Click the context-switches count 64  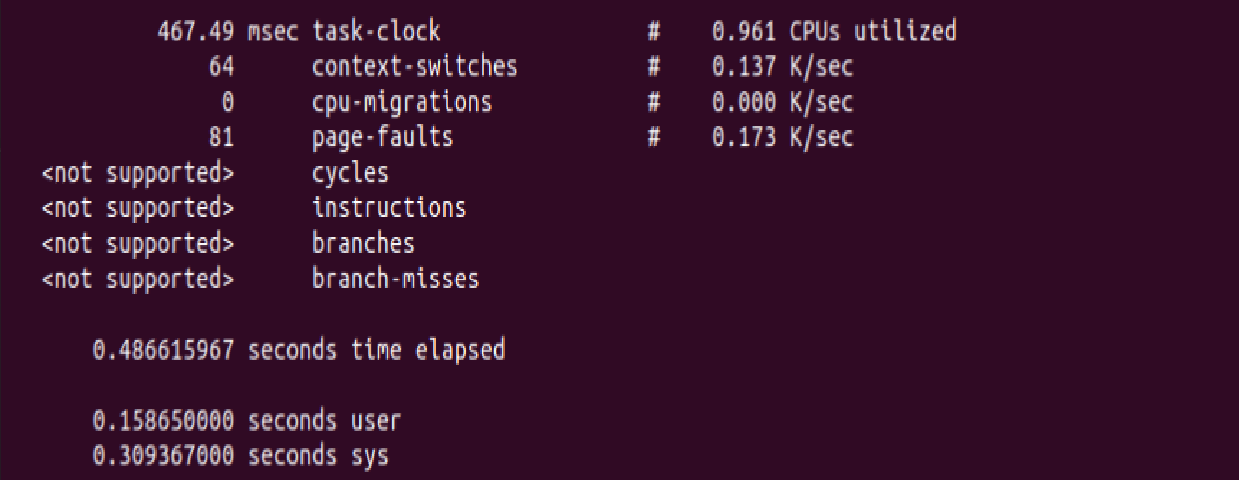click(221, 67)
